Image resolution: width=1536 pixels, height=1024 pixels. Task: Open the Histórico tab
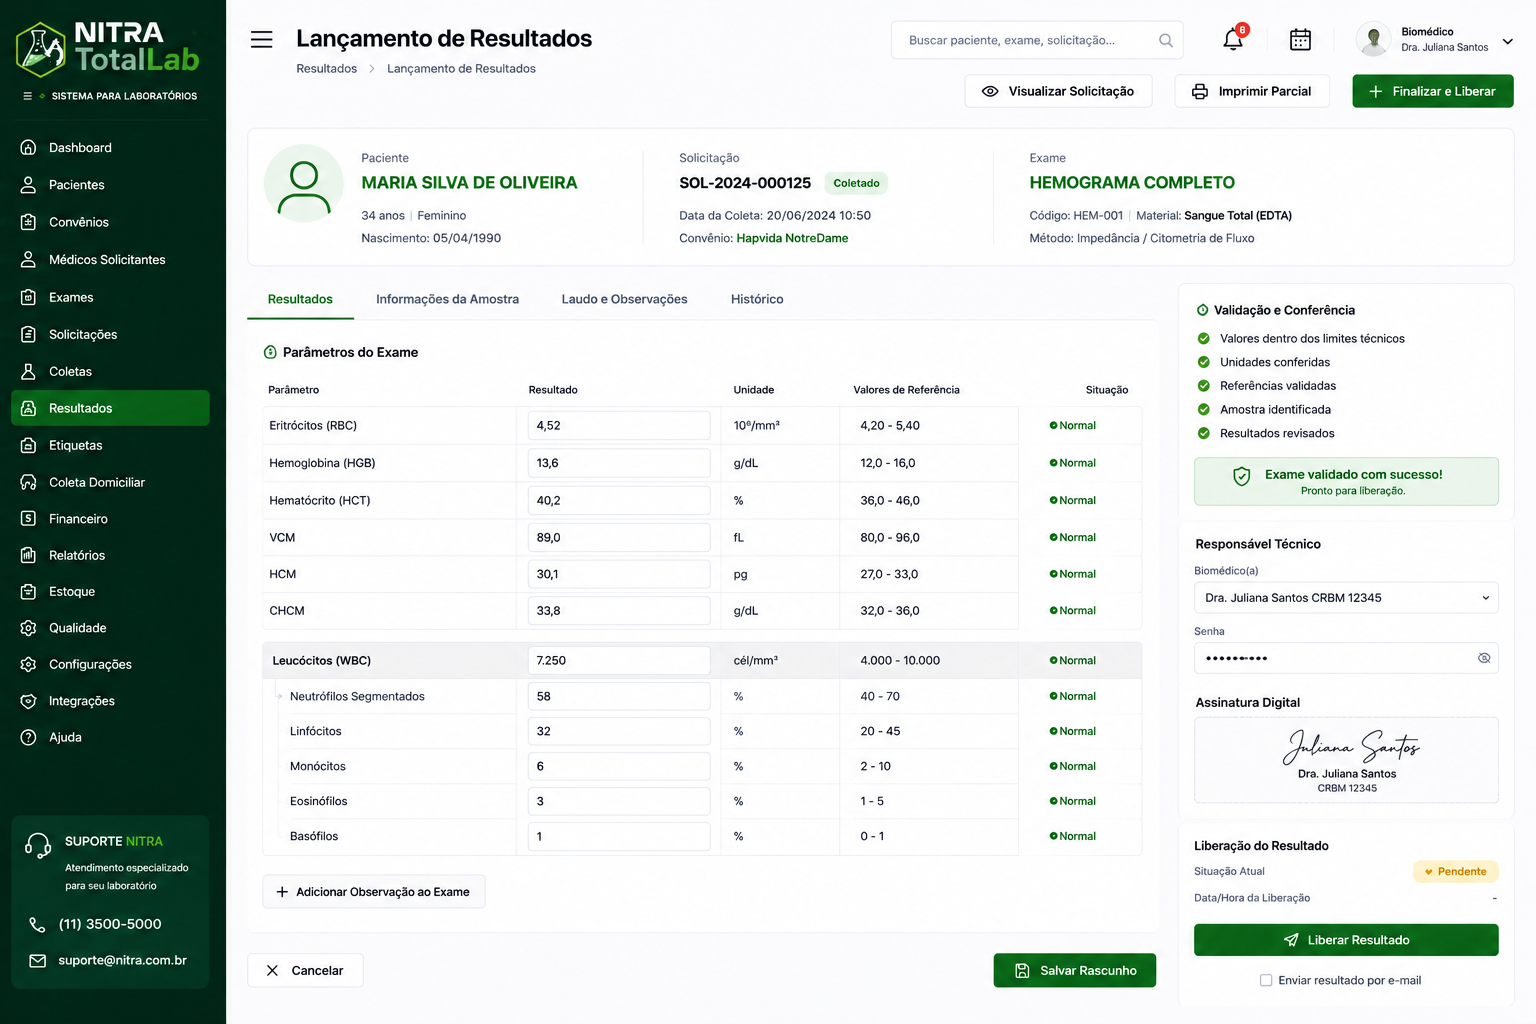757,299
